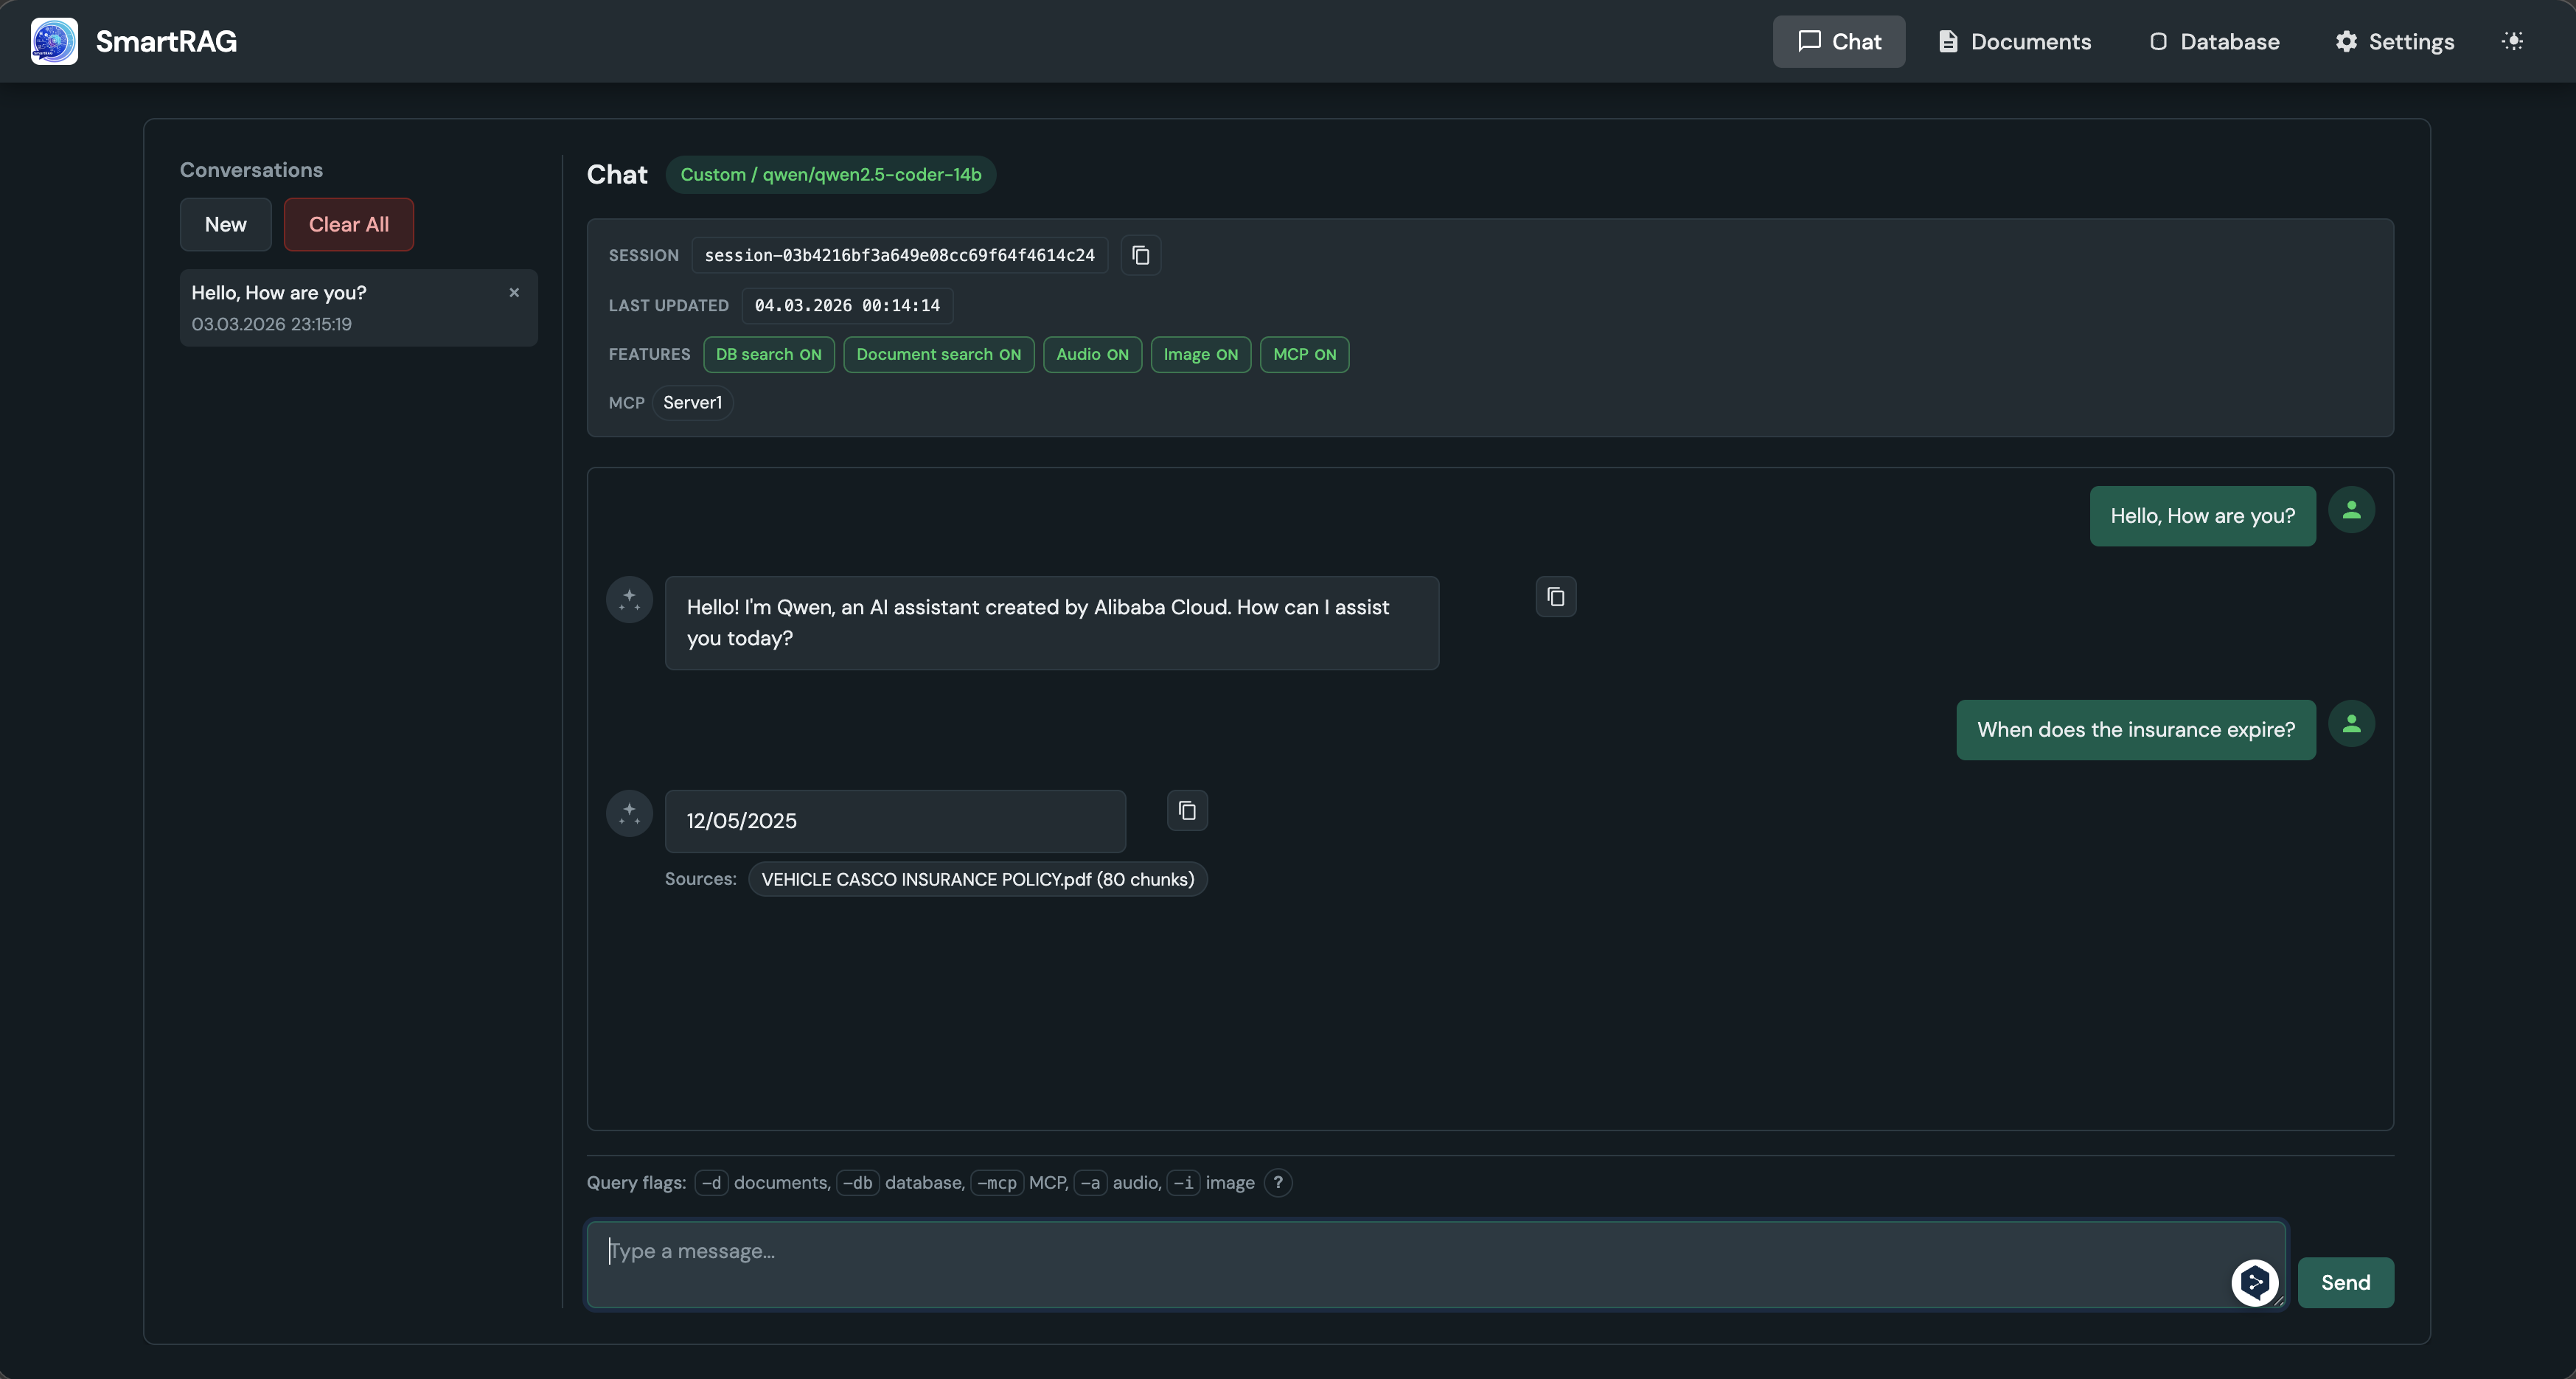Click user avatar next to 'Hello, How are you?'

point(2351,510)
